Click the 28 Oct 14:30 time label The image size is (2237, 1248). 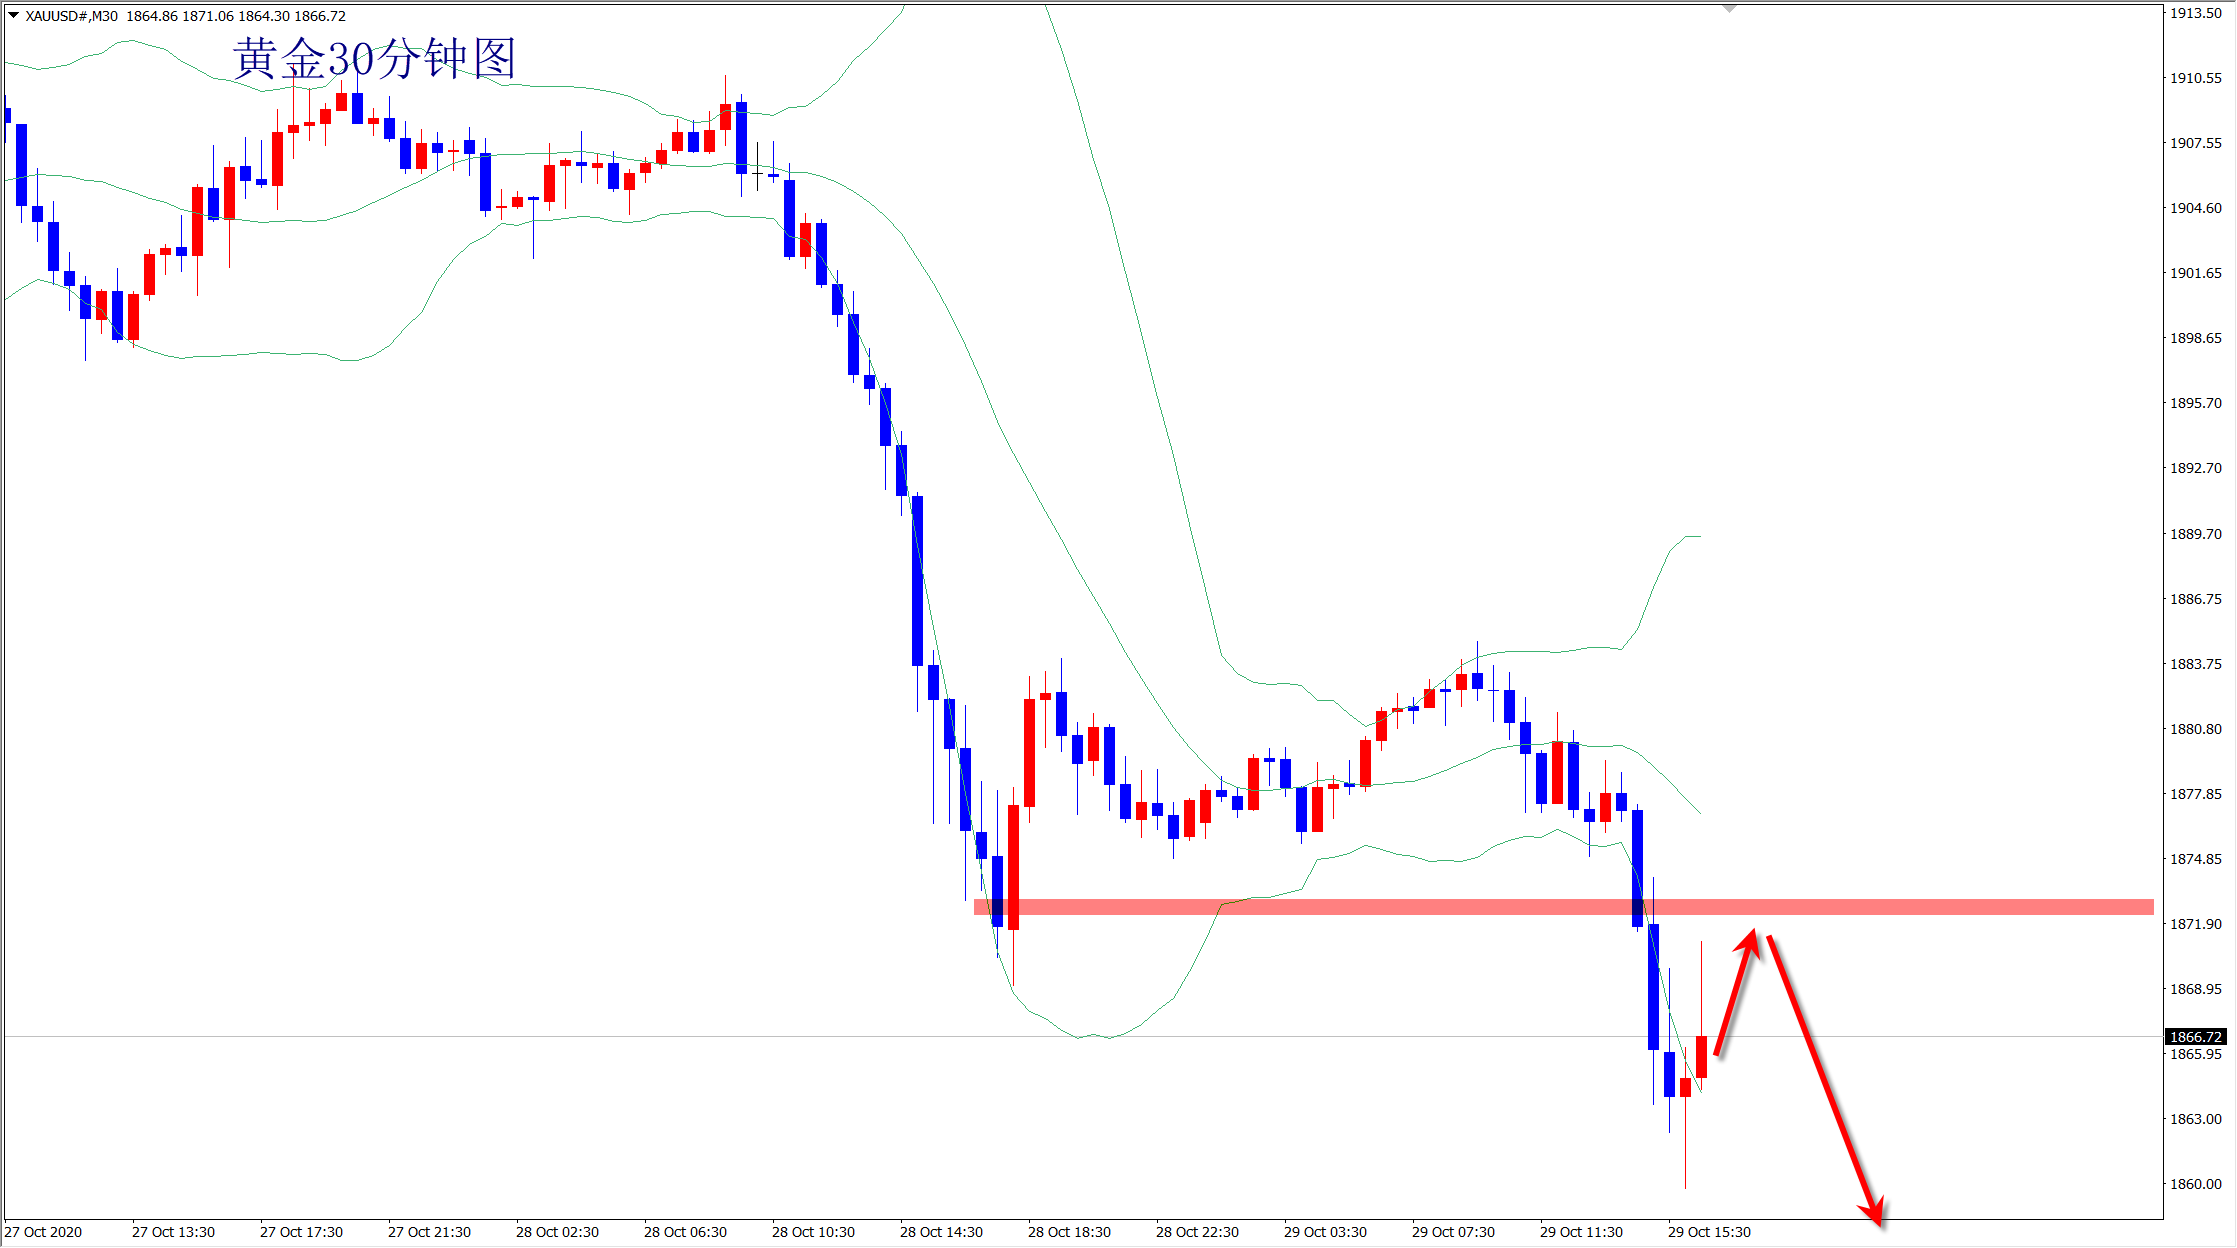tap(941, 1232)
